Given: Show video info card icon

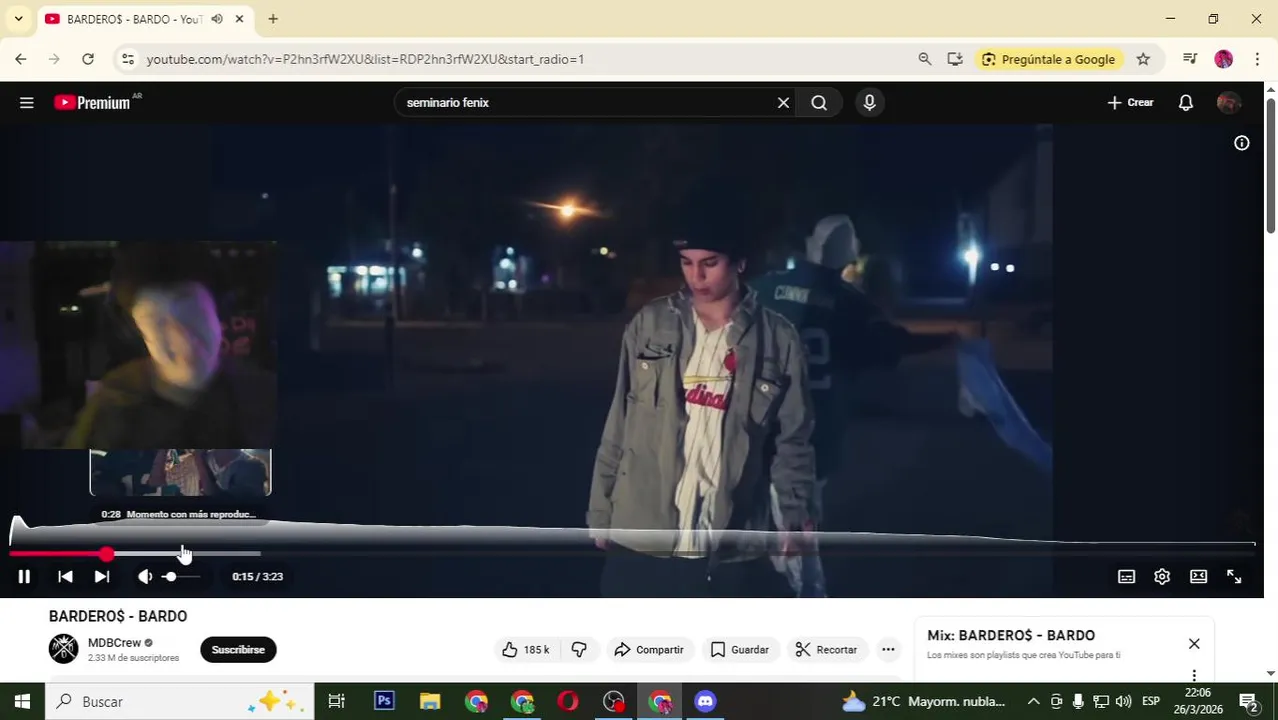Looking at the screenshot, I should (1241, 143).
